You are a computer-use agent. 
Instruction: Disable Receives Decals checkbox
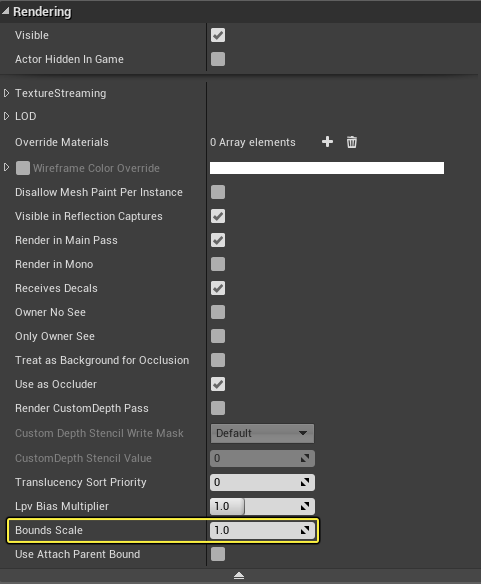coord(218,288)
